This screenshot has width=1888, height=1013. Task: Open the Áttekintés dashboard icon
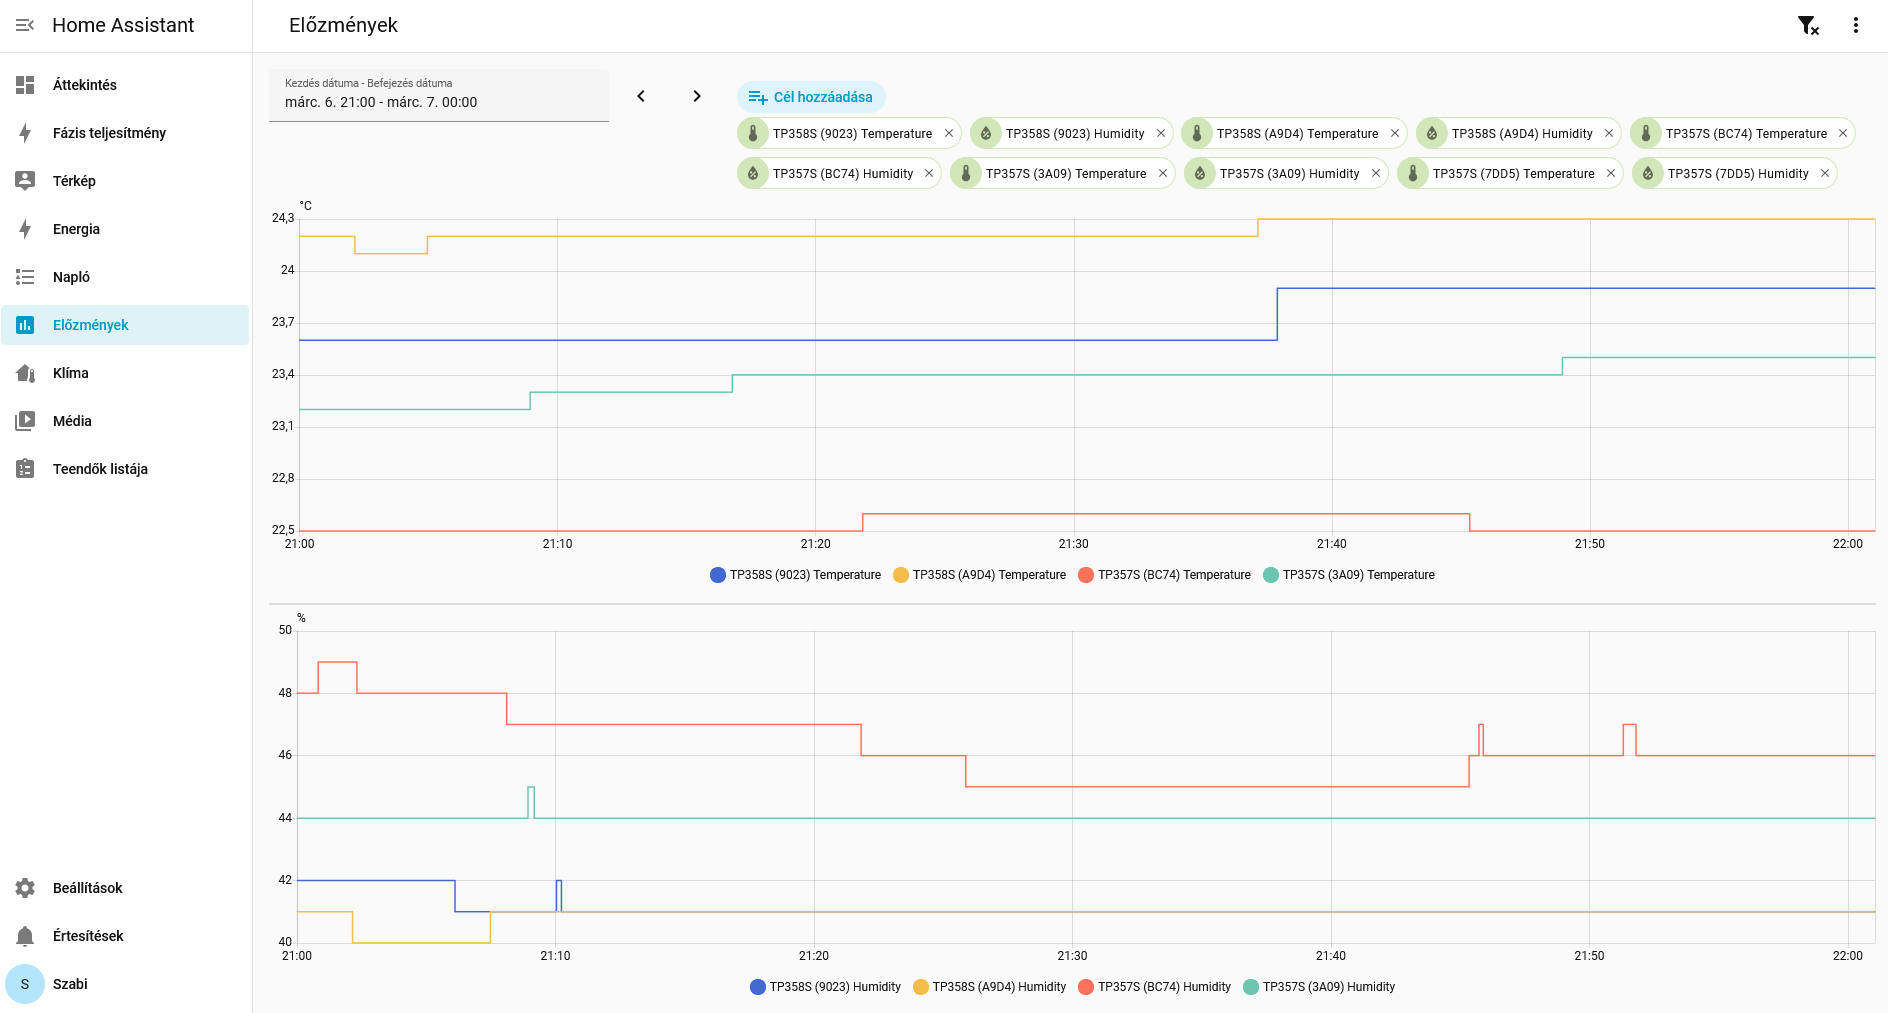click(25, 85)
